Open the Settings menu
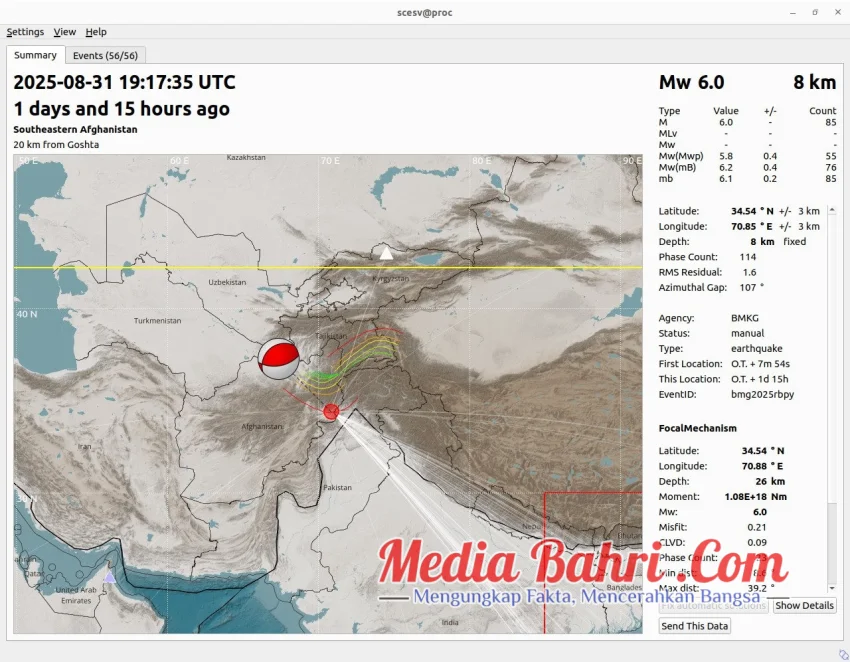This screenshot has width=850, height=662. (25, 32)
